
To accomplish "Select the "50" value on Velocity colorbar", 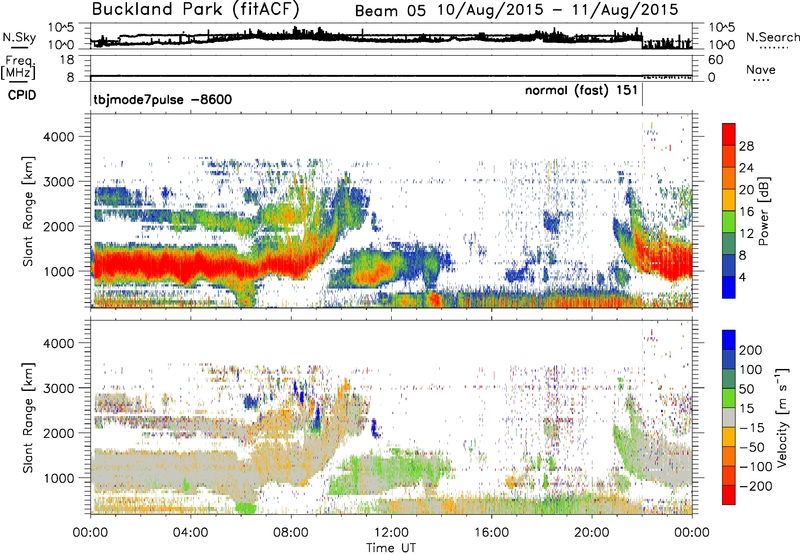I will (747, 389).
